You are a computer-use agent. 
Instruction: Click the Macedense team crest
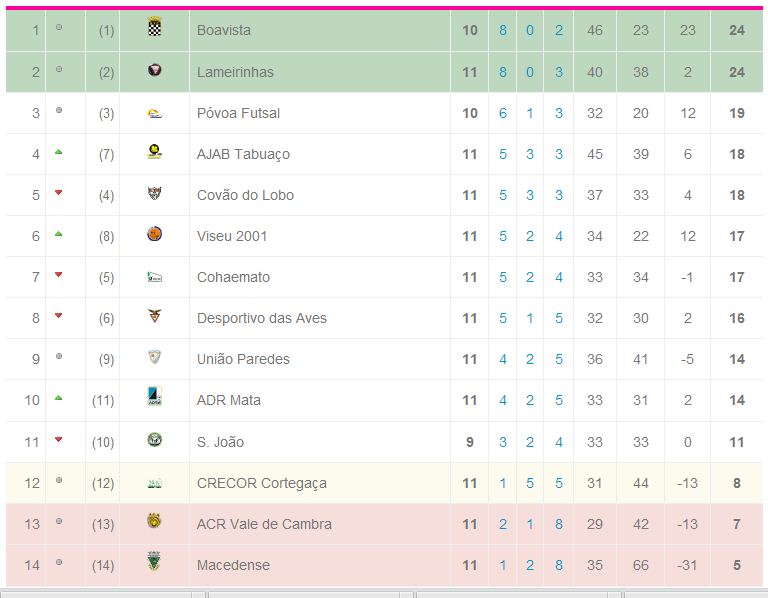click(x=154, y=563)
